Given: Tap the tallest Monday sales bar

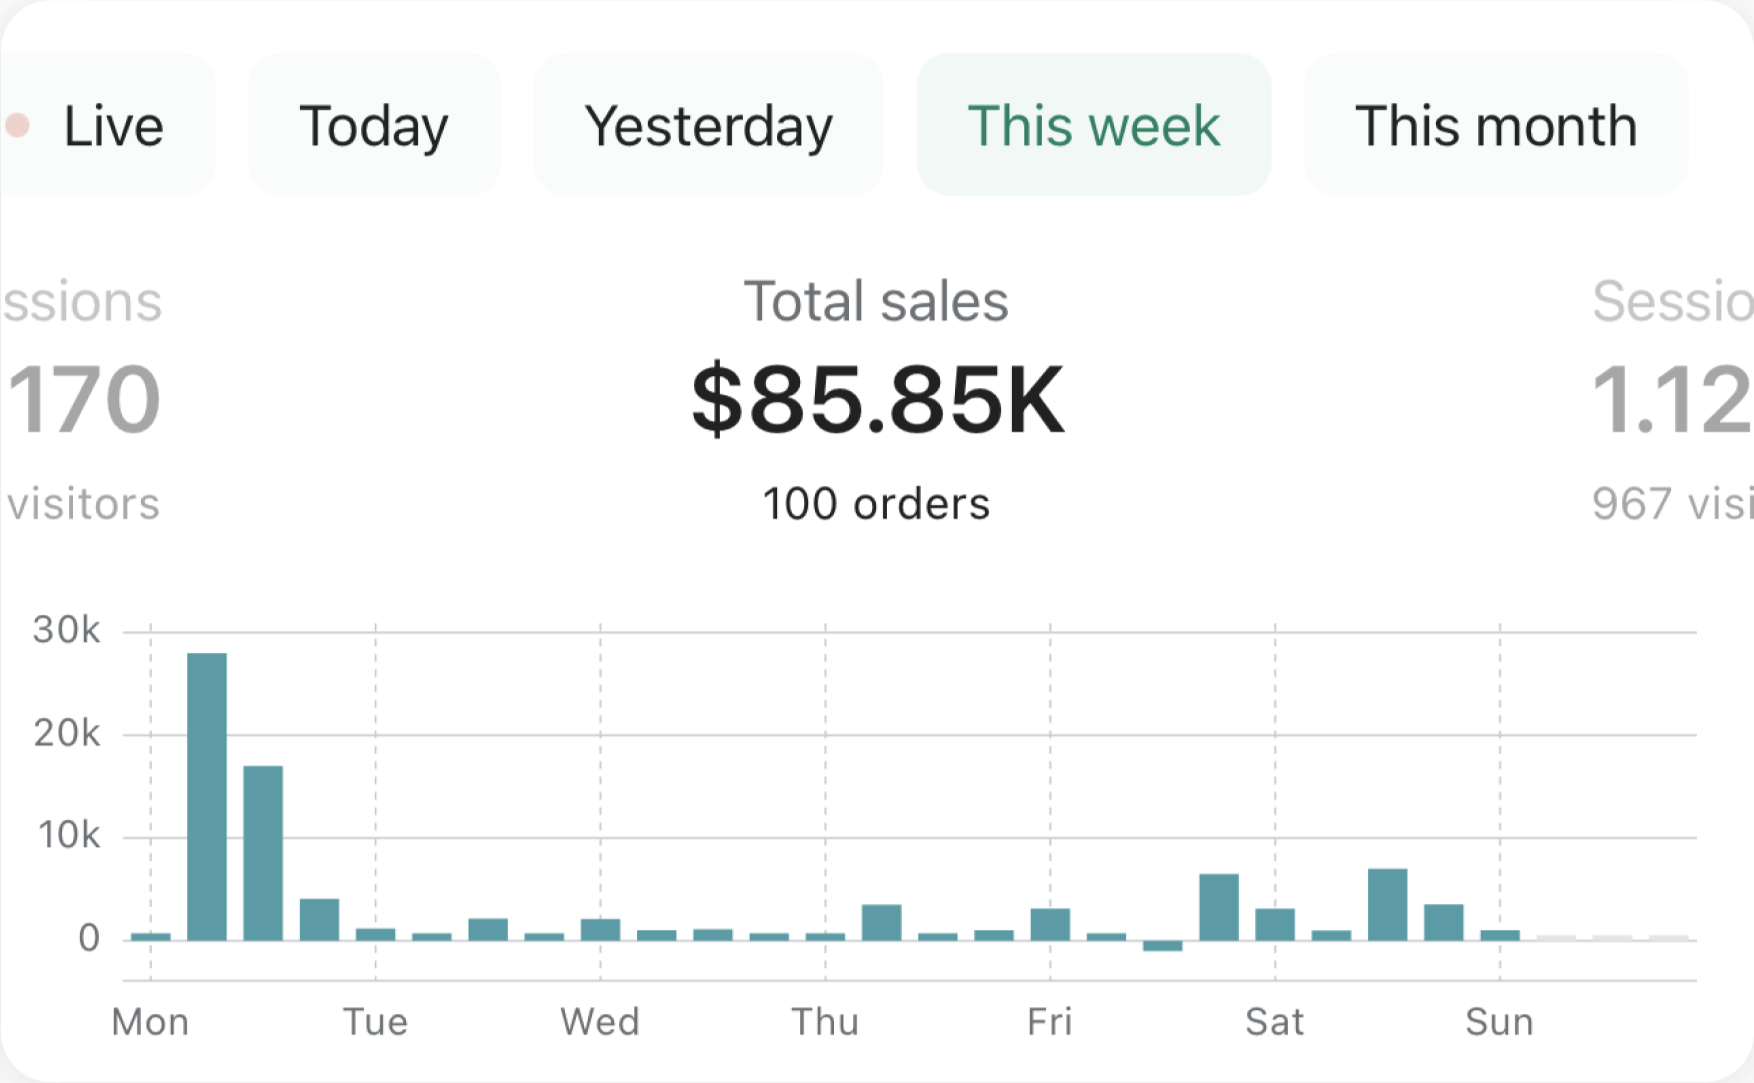Looking at the screenshot, I should [207, 796].
